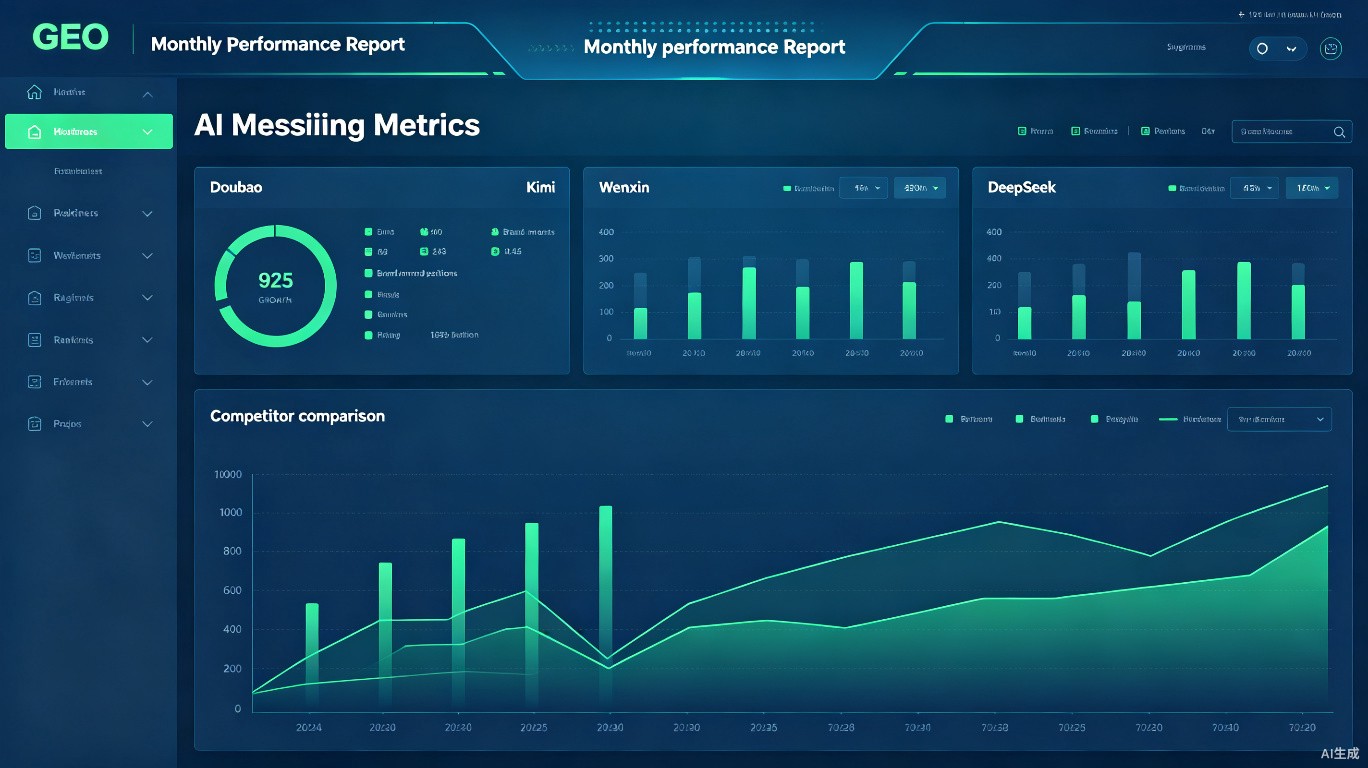Click the sub-item under the highlighted sidebar entry

click(78, 172)
